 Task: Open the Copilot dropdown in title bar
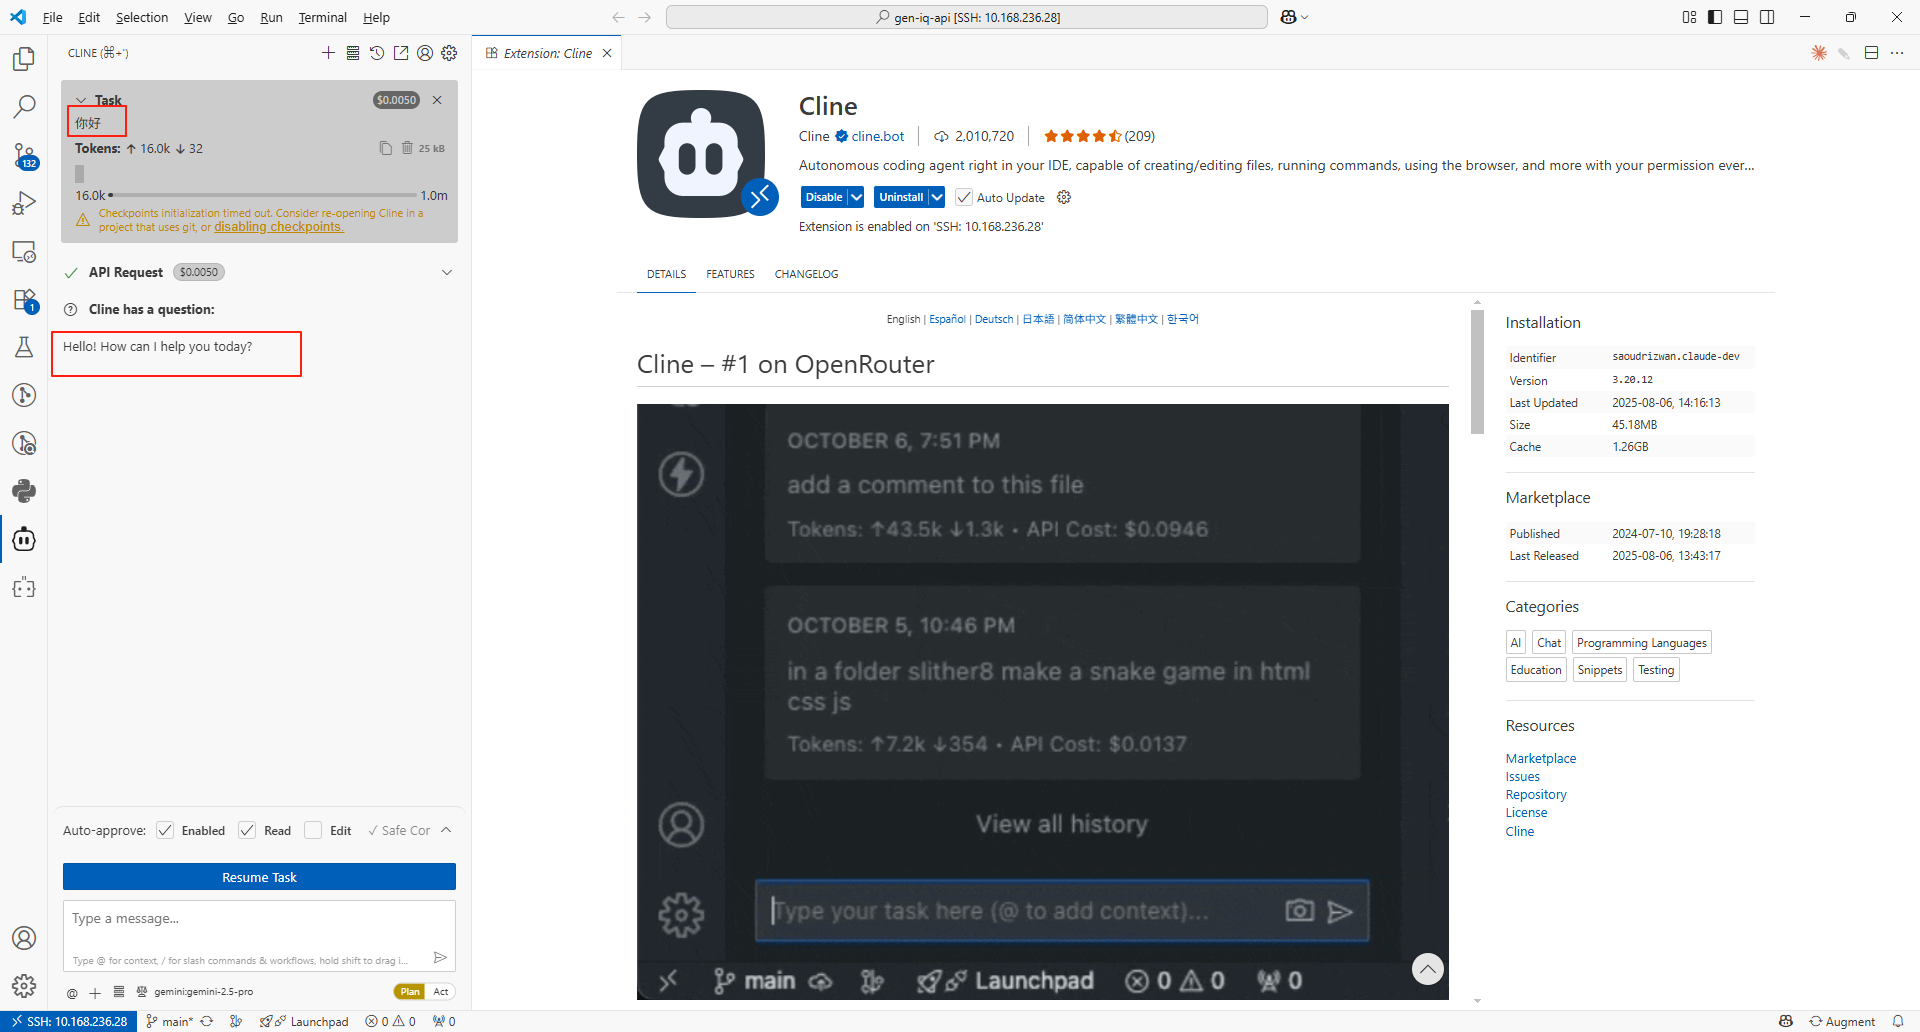click(x=1295, y=17)
